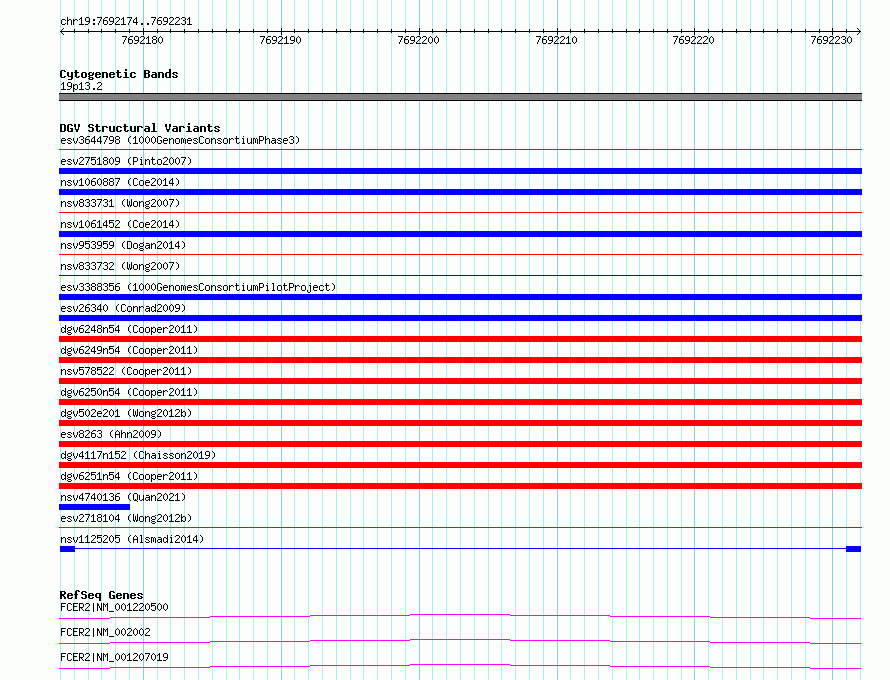
Task: Open nsv953959 (Dogan2014) variant details
Action: click(x=123, y=245)
